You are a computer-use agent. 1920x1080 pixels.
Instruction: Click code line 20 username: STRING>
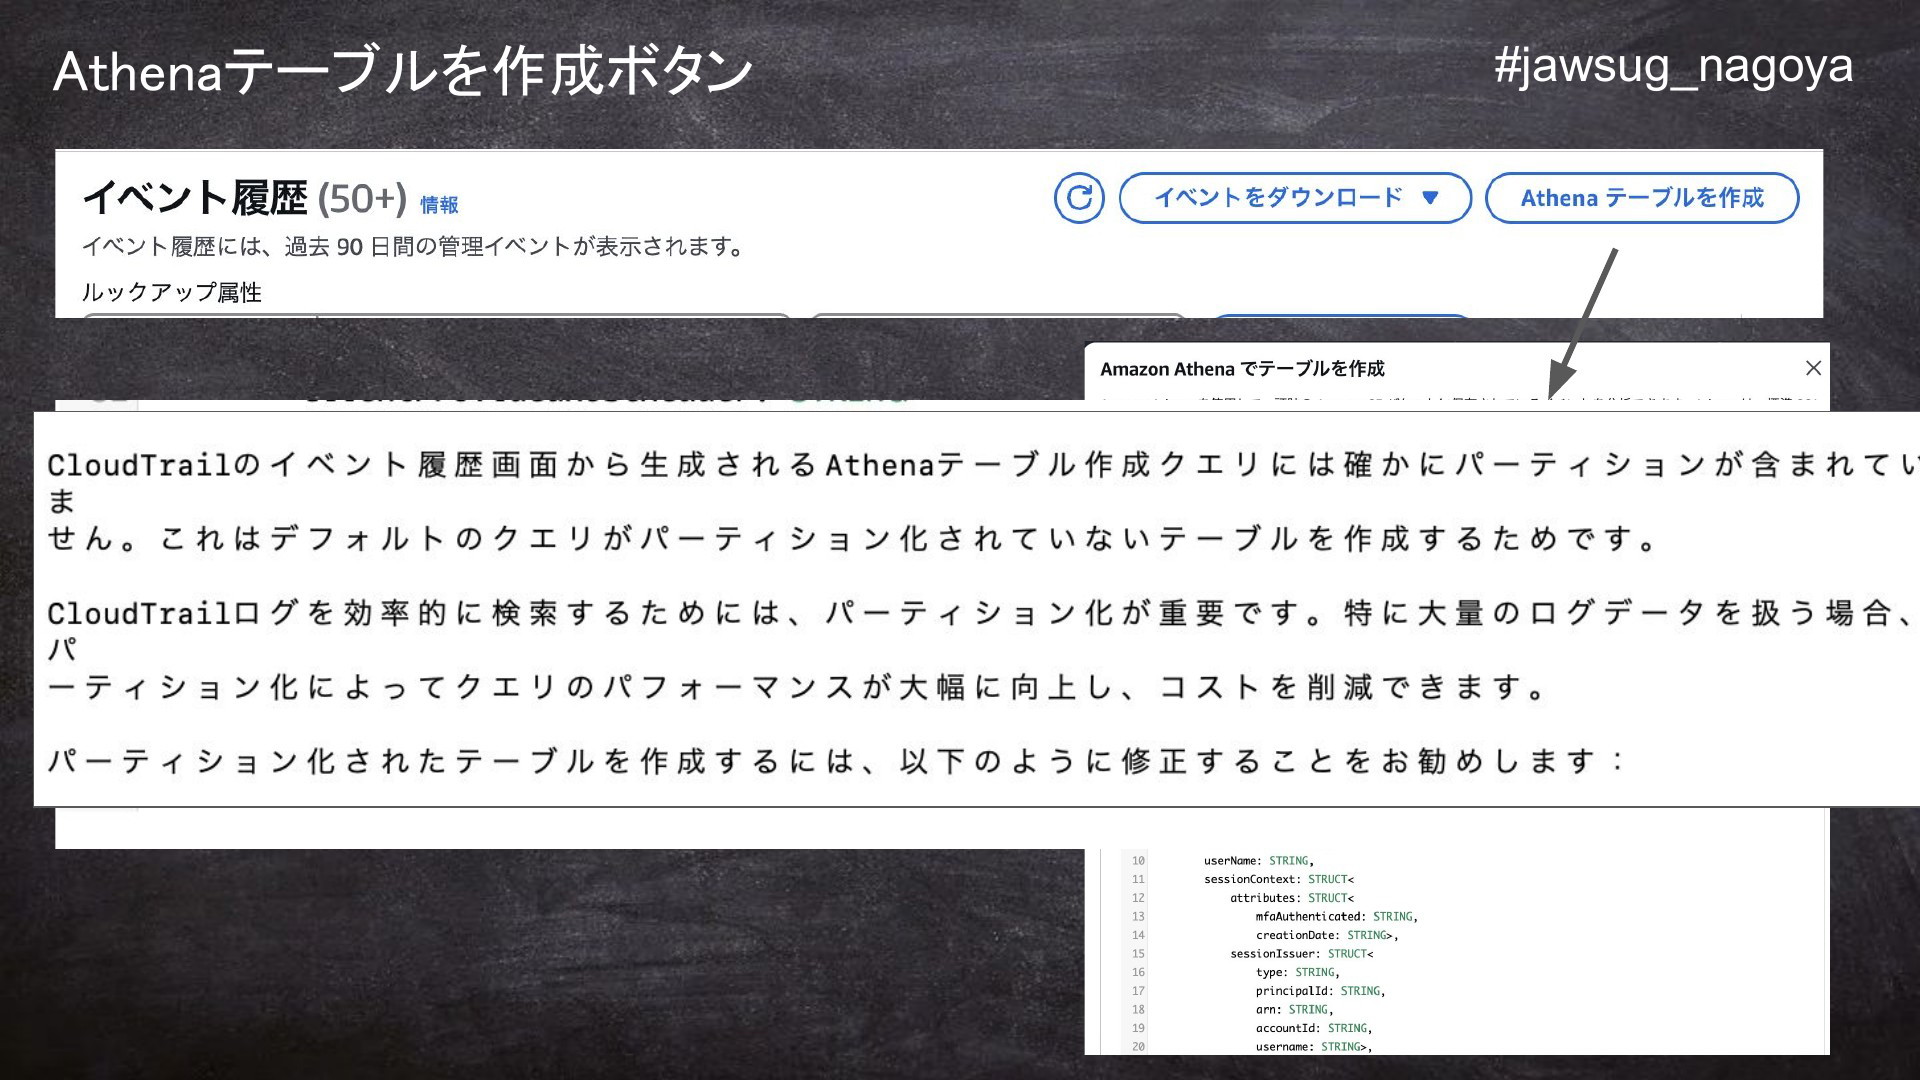click(x=1313, y=1047)
